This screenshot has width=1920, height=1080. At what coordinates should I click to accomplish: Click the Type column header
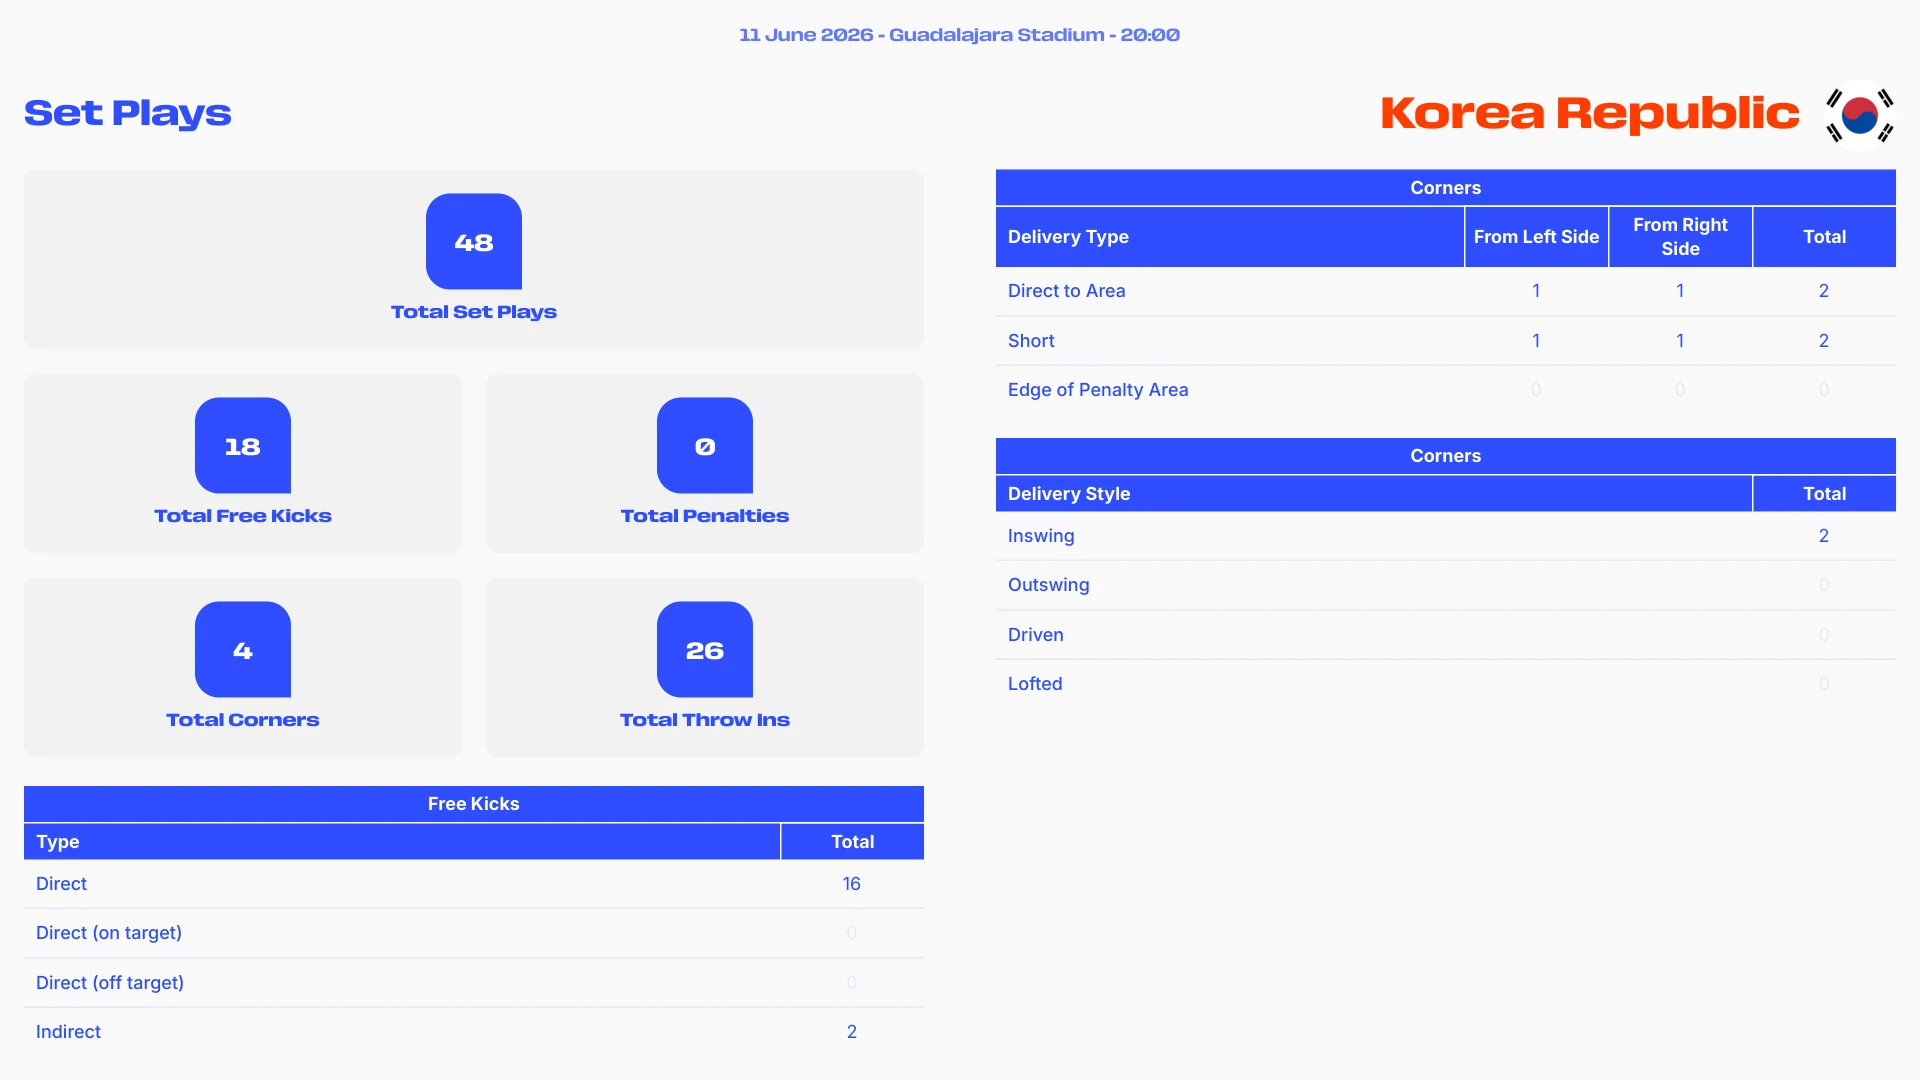[x=402, y=842]
